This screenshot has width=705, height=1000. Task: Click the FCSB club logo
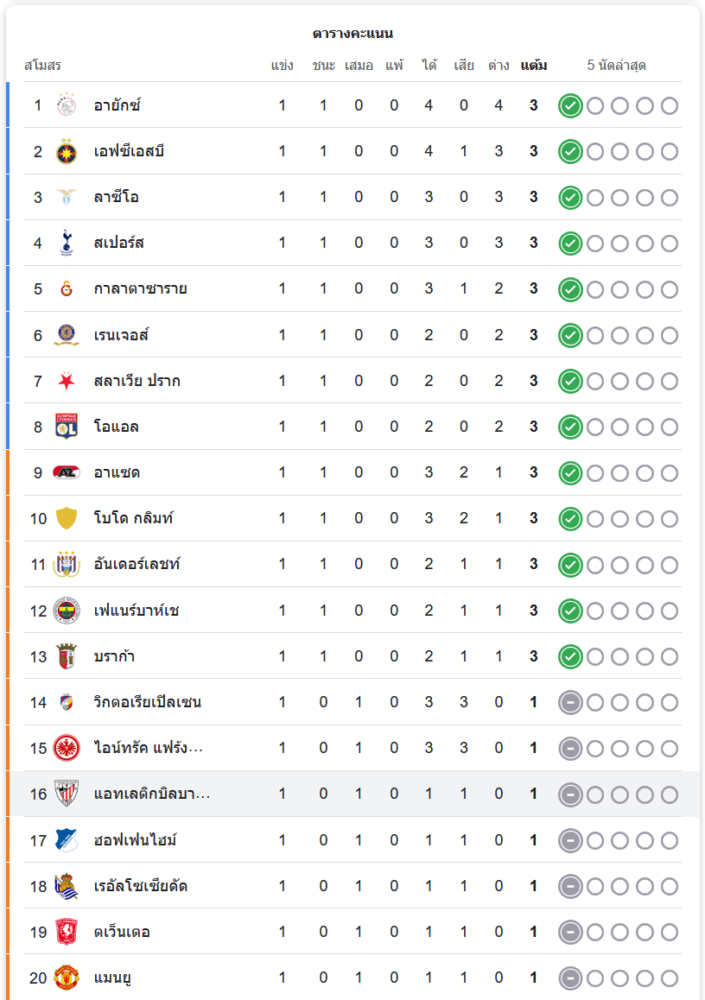(67, 151)
